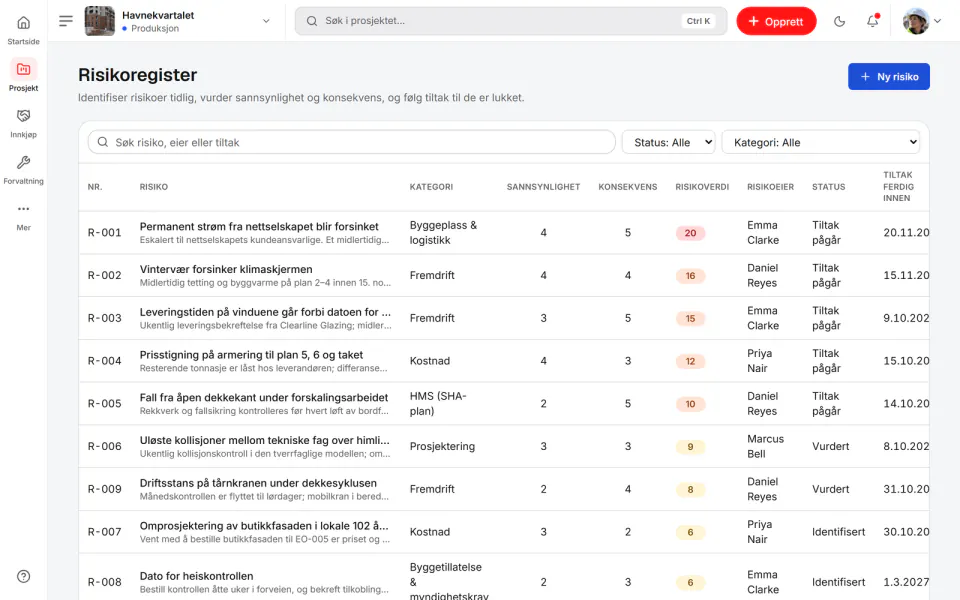Open the Status: Alle filter dropdown
The height and width of the screenshot is (600, 960).
tap(669, 142)
